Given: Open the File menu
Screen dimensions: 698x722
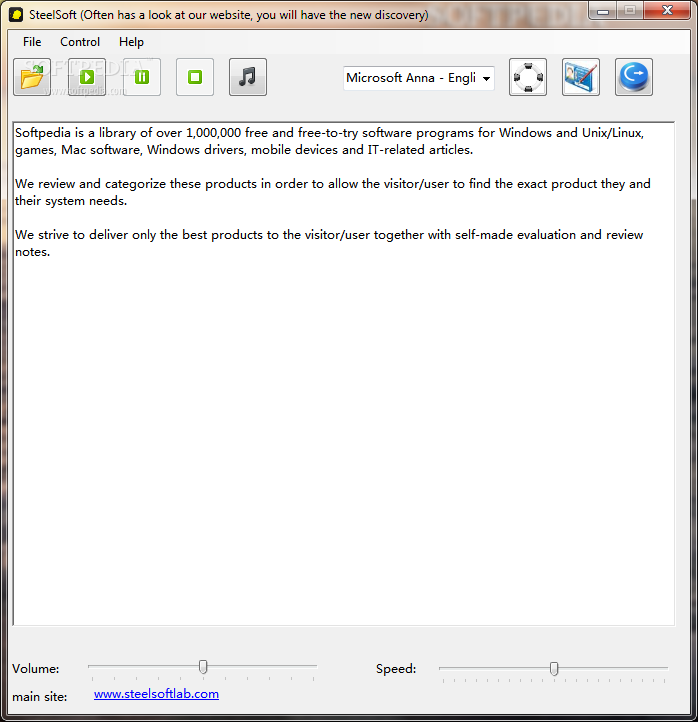Looking at the screenshot, I should [32, 42].
